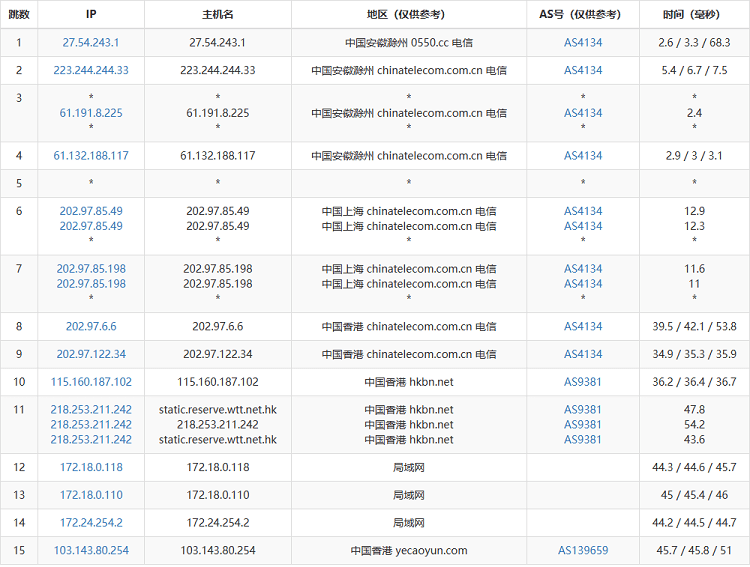Open AS4134 link in hop 4 row
This screenshot has height=567, width=750.
click(583, 156)
